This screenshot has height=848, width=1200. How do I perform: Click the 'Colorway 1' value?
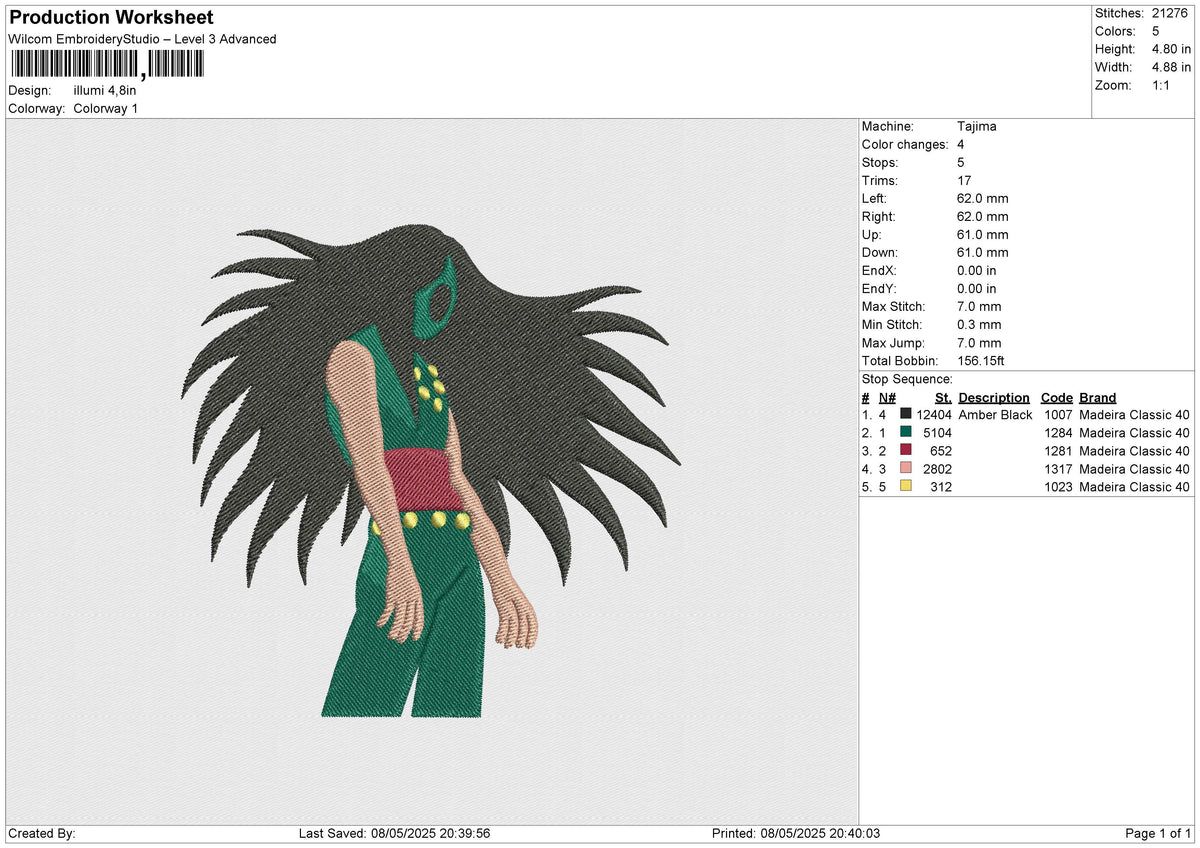pyautogui.click(x=106, y=108)
